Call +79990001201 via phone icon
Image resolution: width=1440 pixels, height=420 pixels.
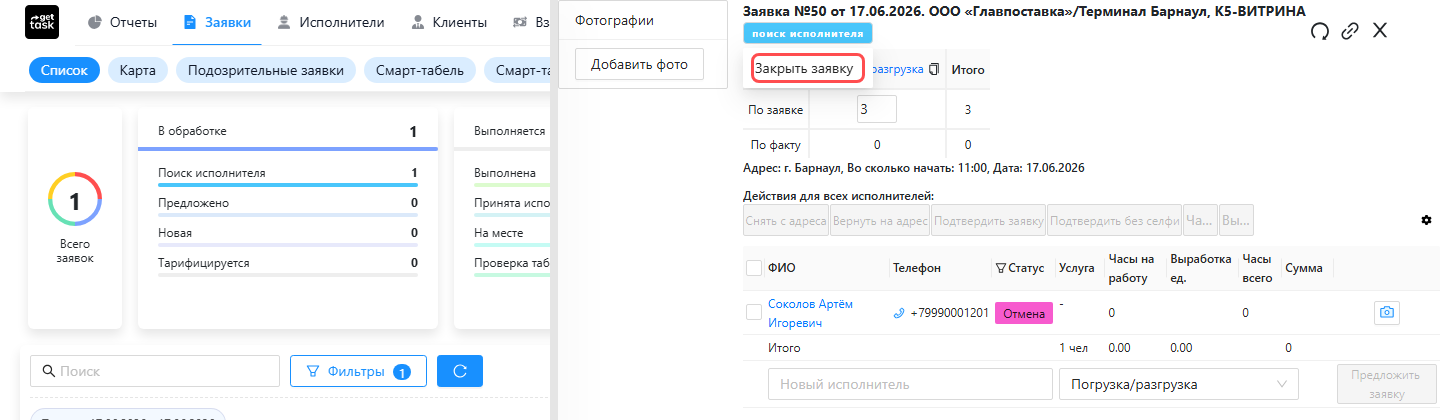click(898, 313)
